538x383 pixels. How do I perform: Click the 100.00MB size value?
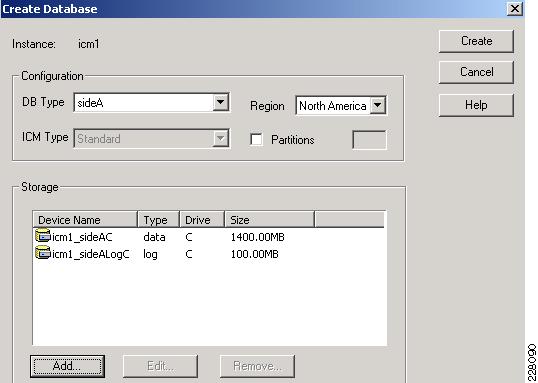(x=254, y=254)
